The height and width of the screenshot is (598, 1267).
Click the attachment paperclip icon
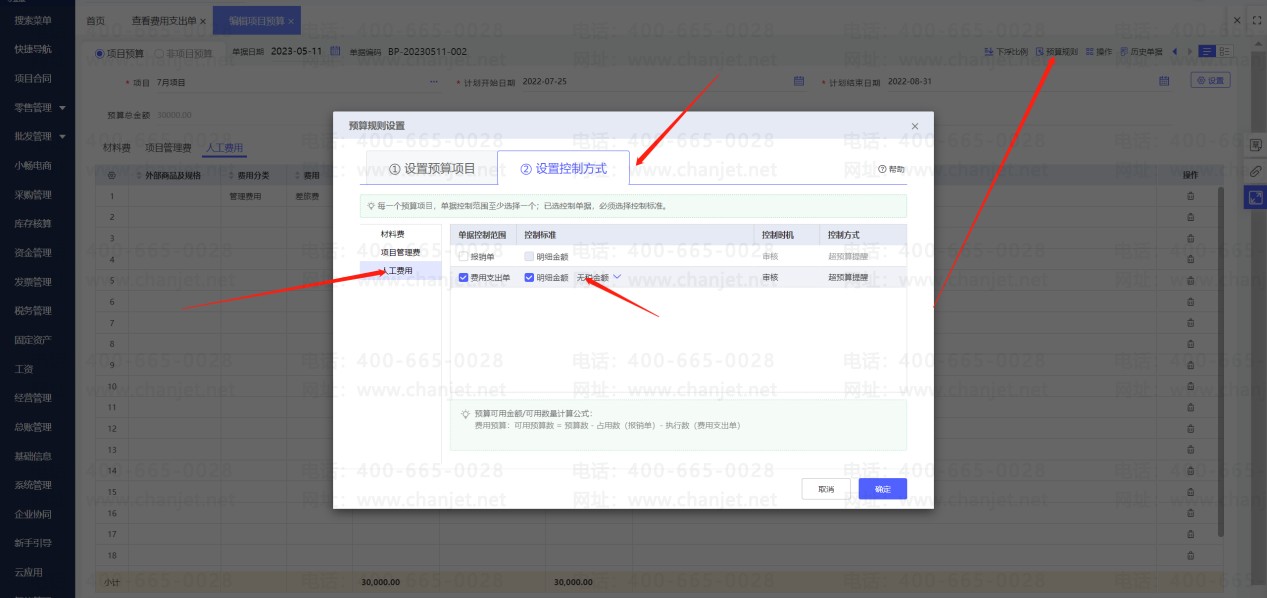point(1256,172)
